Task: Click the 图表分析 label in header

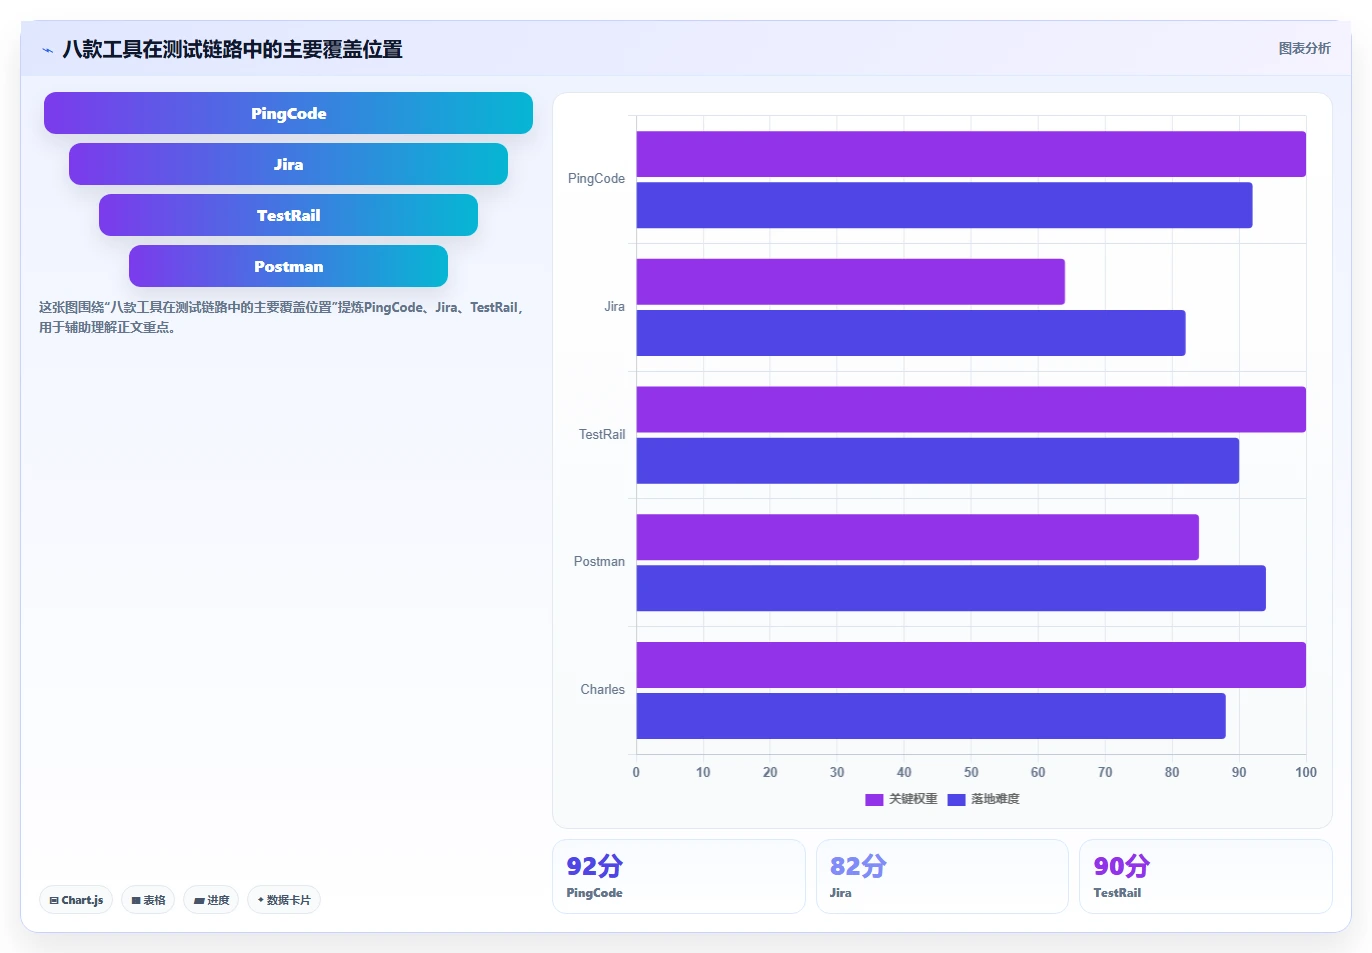Action: [1304, 48]
